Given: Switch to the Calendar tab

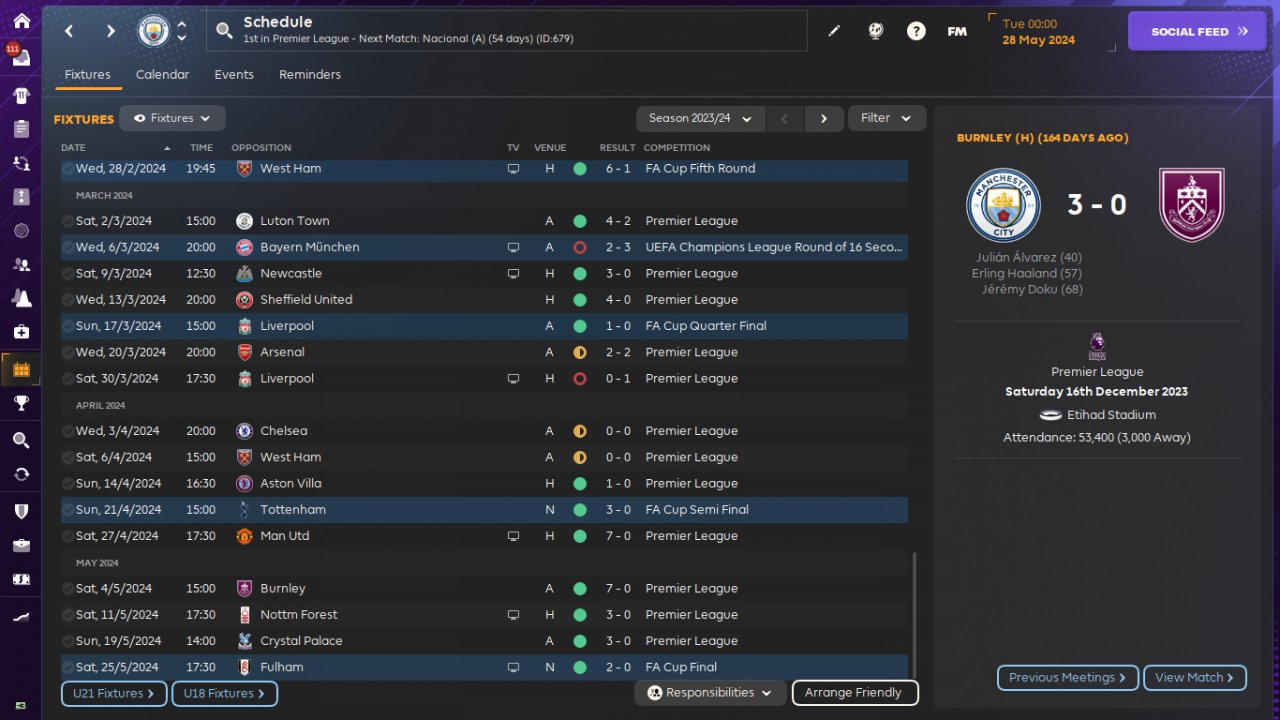Looking at the screenshot, I should tap(162, 75).
